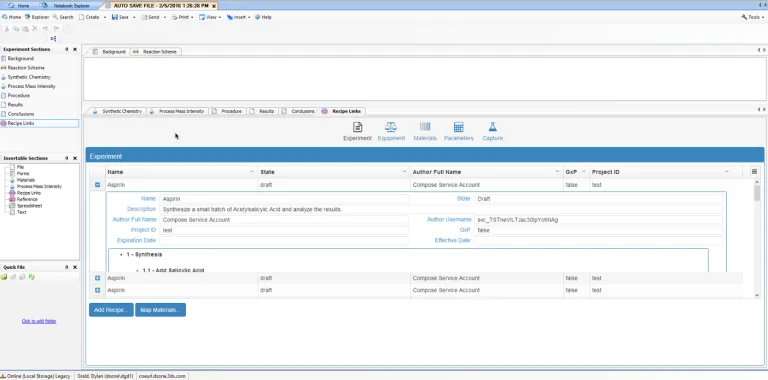768x380 pixels.
Task: Click the Cut scissors icon
Action: pos(7,29)
